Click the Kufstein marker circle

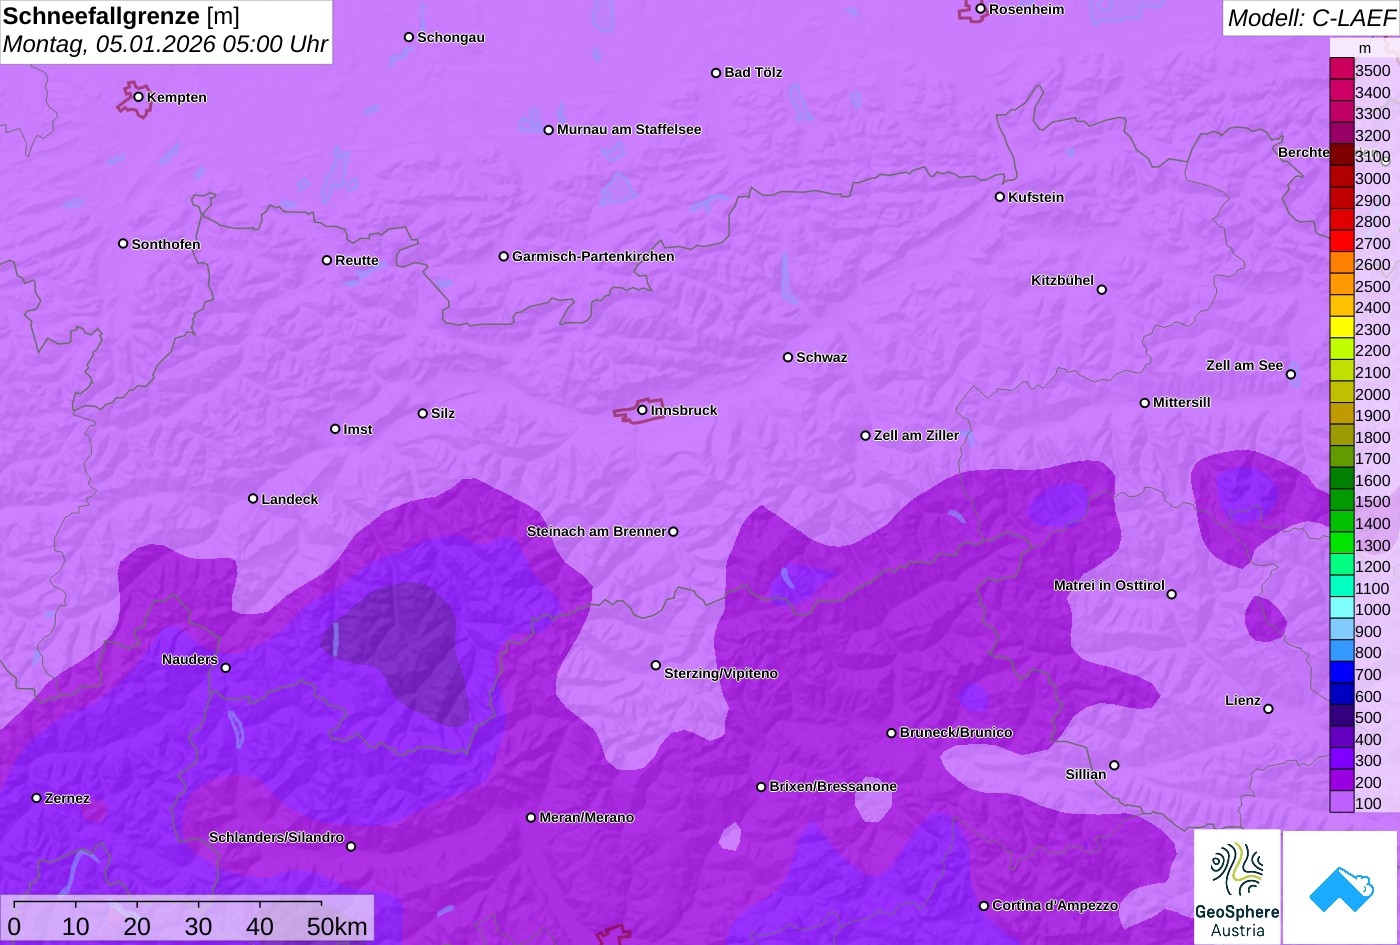999,197
